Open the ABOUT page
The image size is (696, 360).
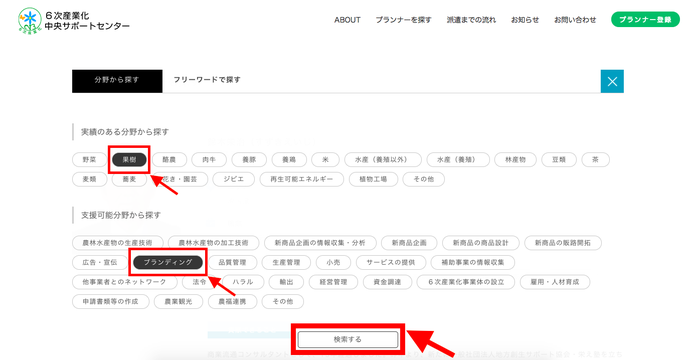click(x=347, y=20)
